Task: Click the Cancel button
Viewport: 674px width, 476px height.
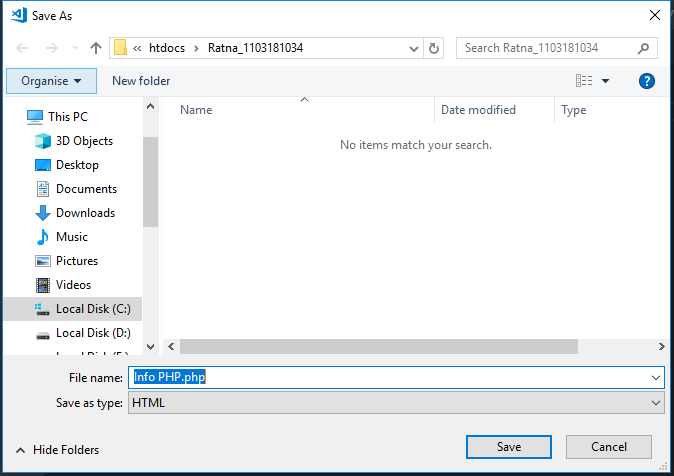Action: click(x=609, y=447)
